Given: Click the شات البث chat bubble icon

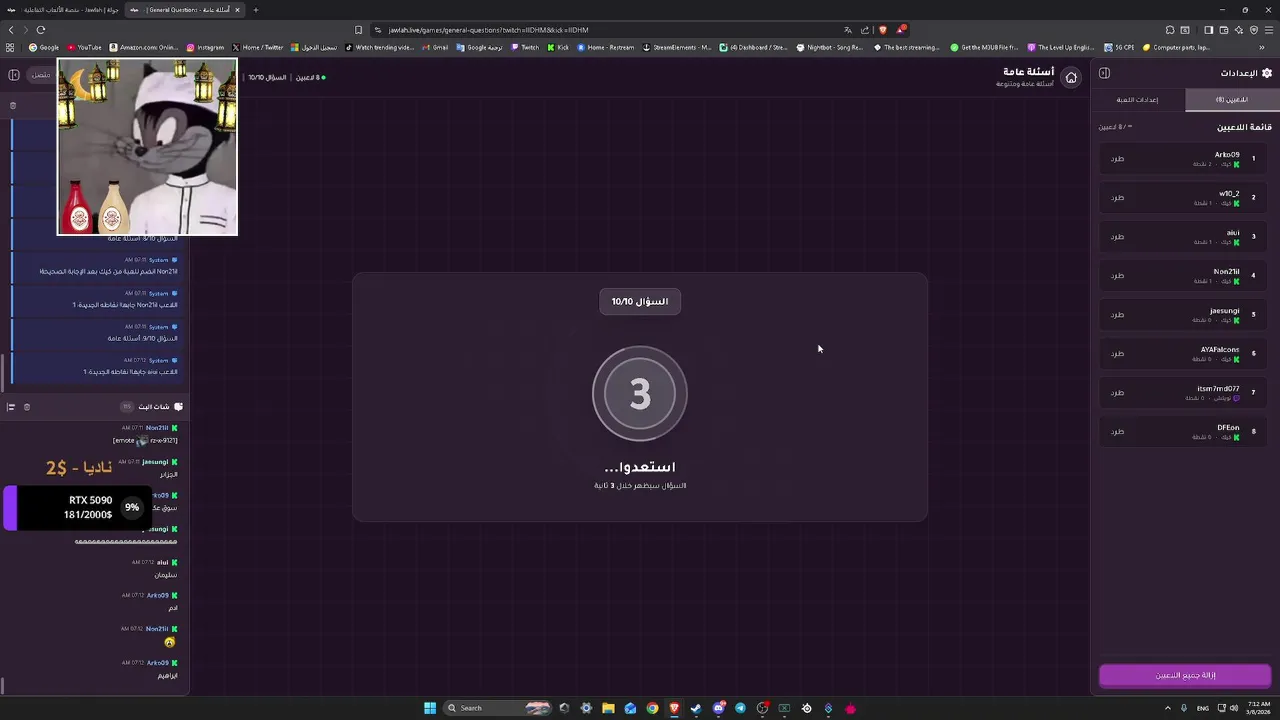Looking at the screenshot, I should [x=178, y=407].
